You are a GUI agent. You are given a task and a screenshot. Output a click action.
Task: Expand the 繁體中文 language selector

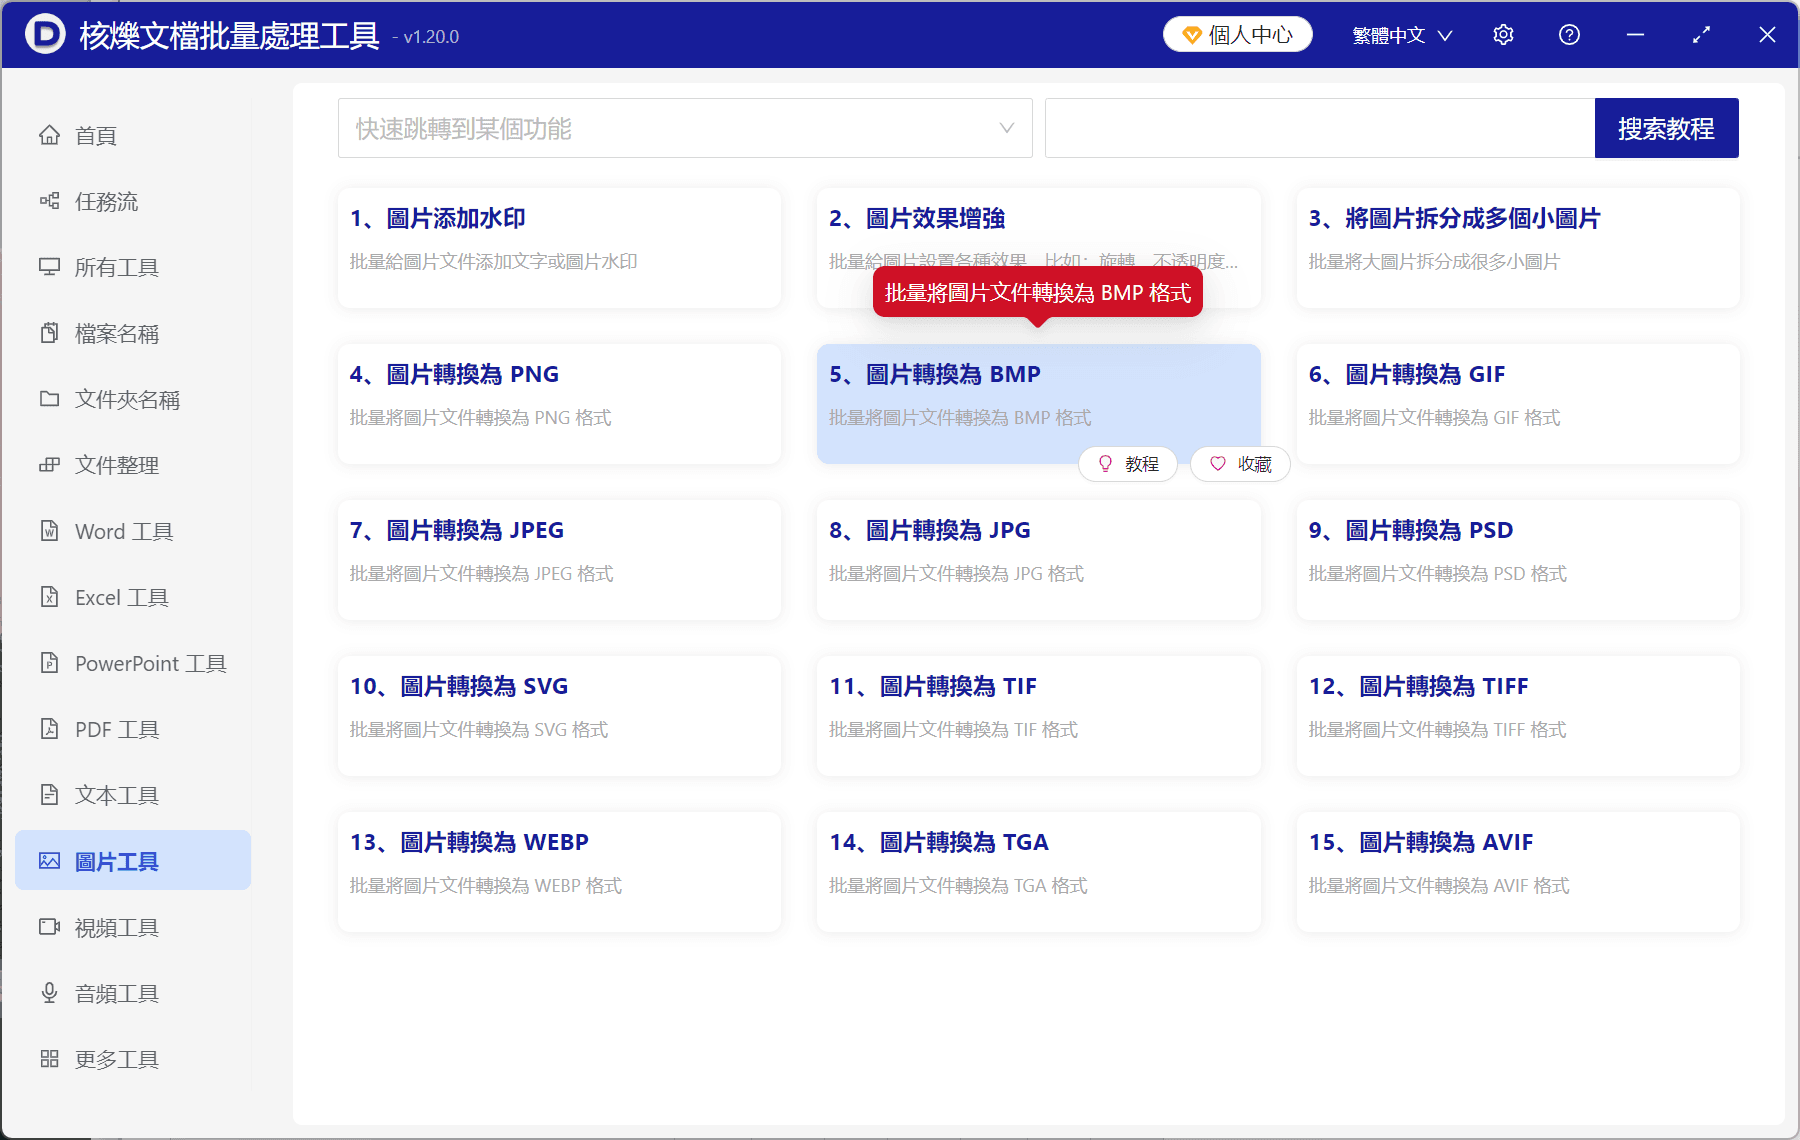click(1400, 34)
